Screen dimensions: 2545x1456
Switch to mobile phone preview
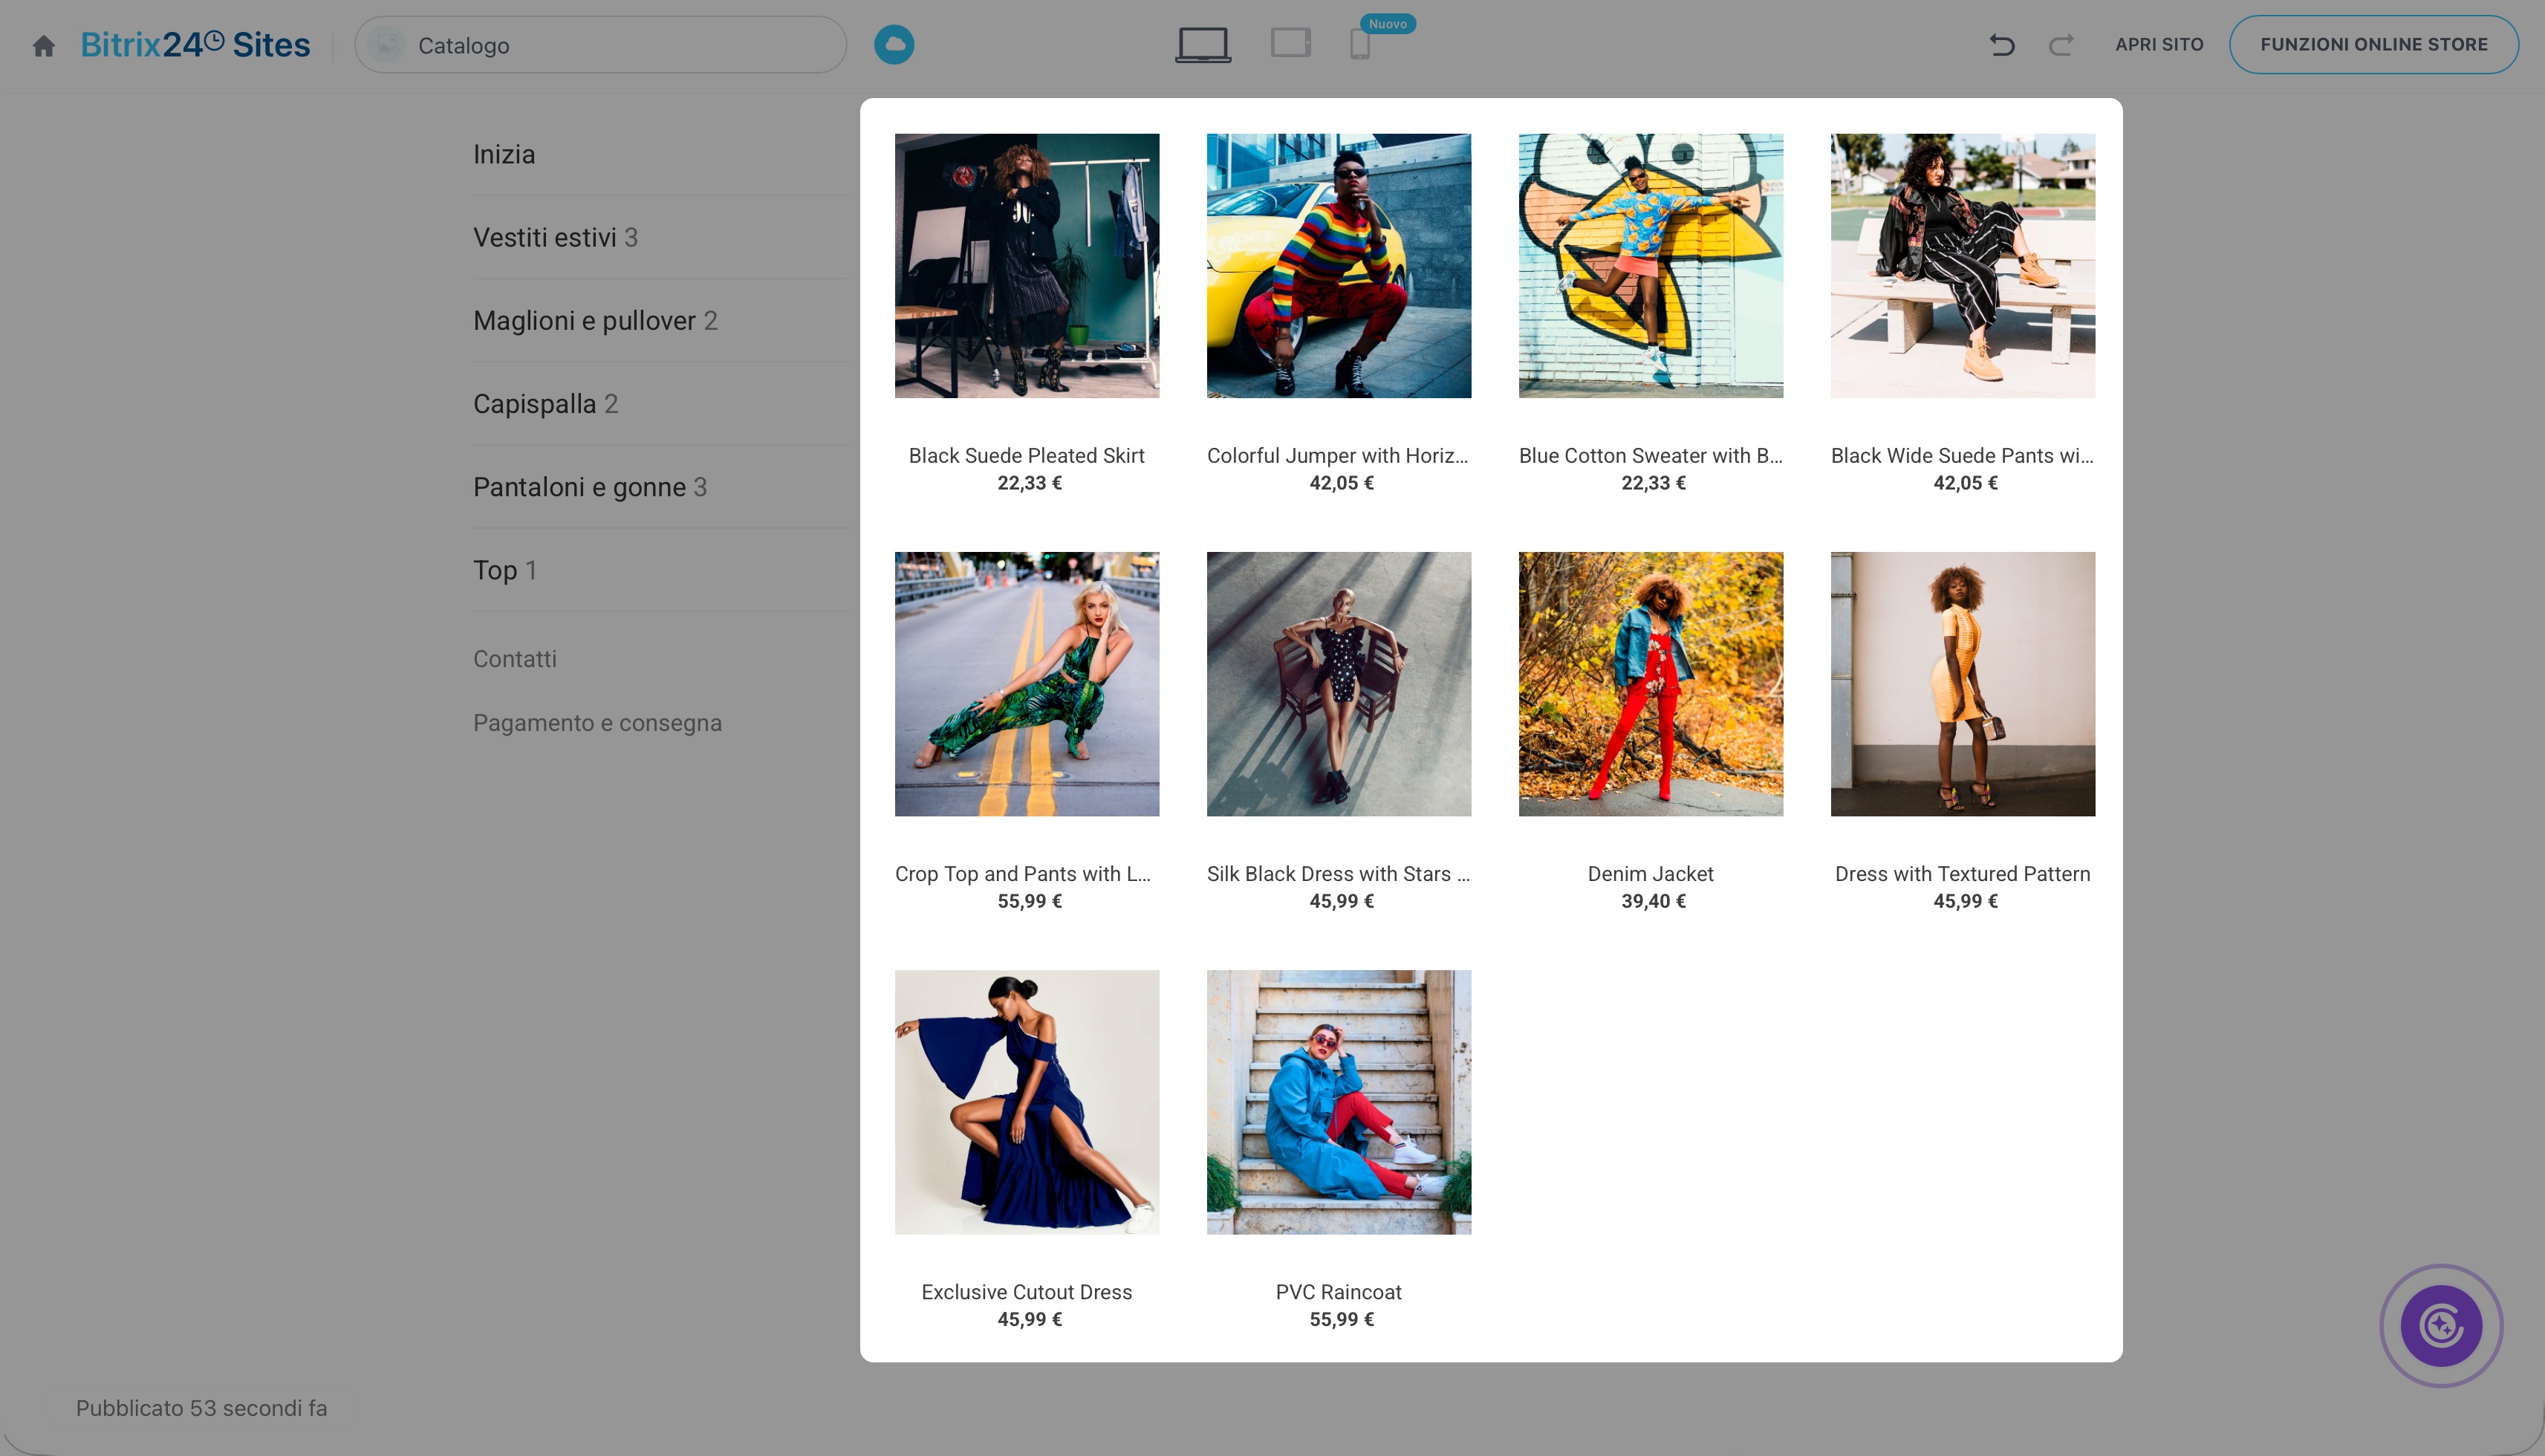pyautogui.click(x=1359, y=45)
